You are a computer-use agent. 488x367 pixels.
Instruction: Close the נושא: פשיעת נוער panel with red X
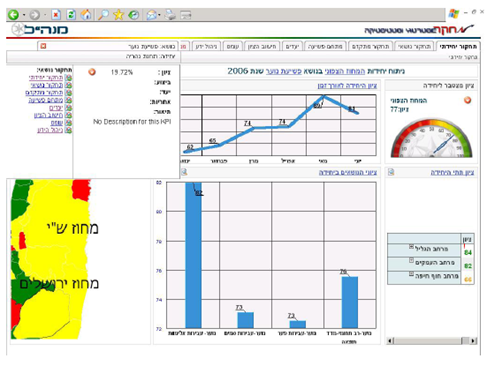click(x=43, y=46)
